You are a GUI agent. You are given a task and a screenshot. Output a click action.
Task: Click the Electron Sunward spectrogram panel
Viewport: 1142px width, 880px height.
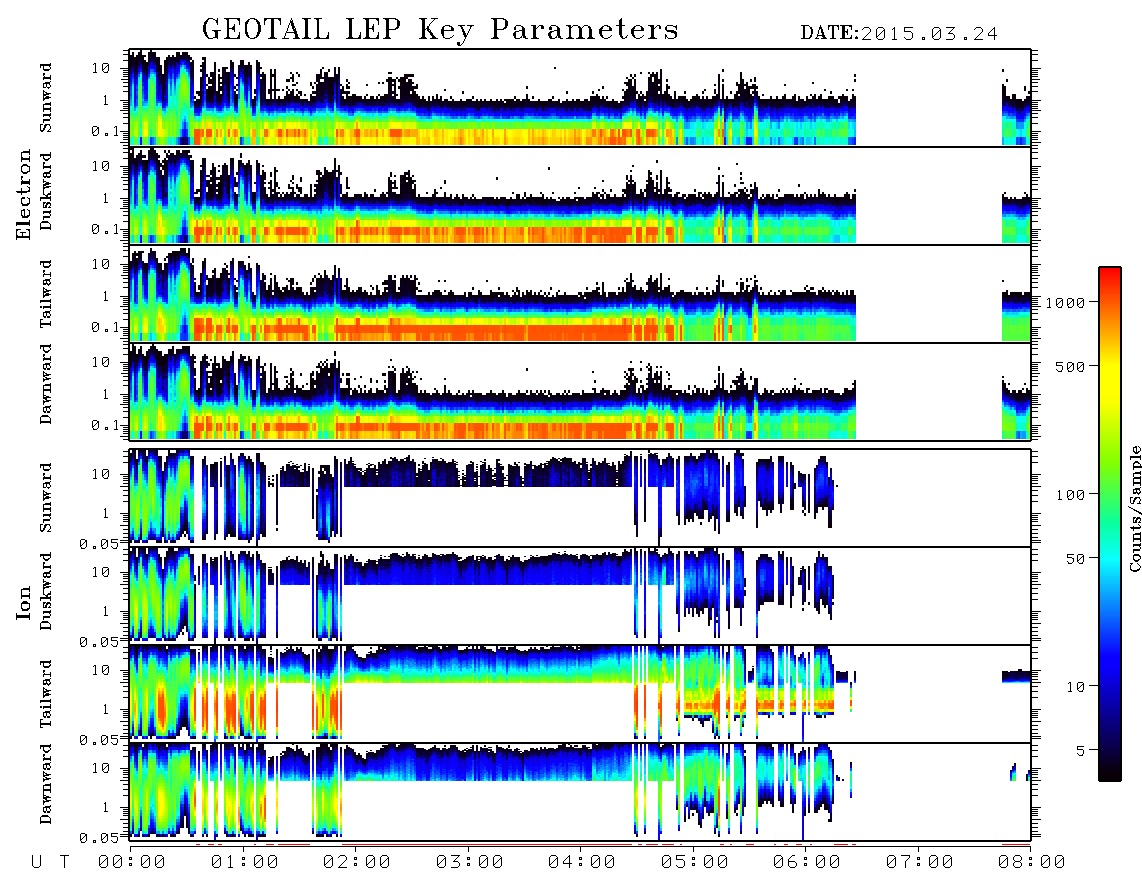coord(580,98)
